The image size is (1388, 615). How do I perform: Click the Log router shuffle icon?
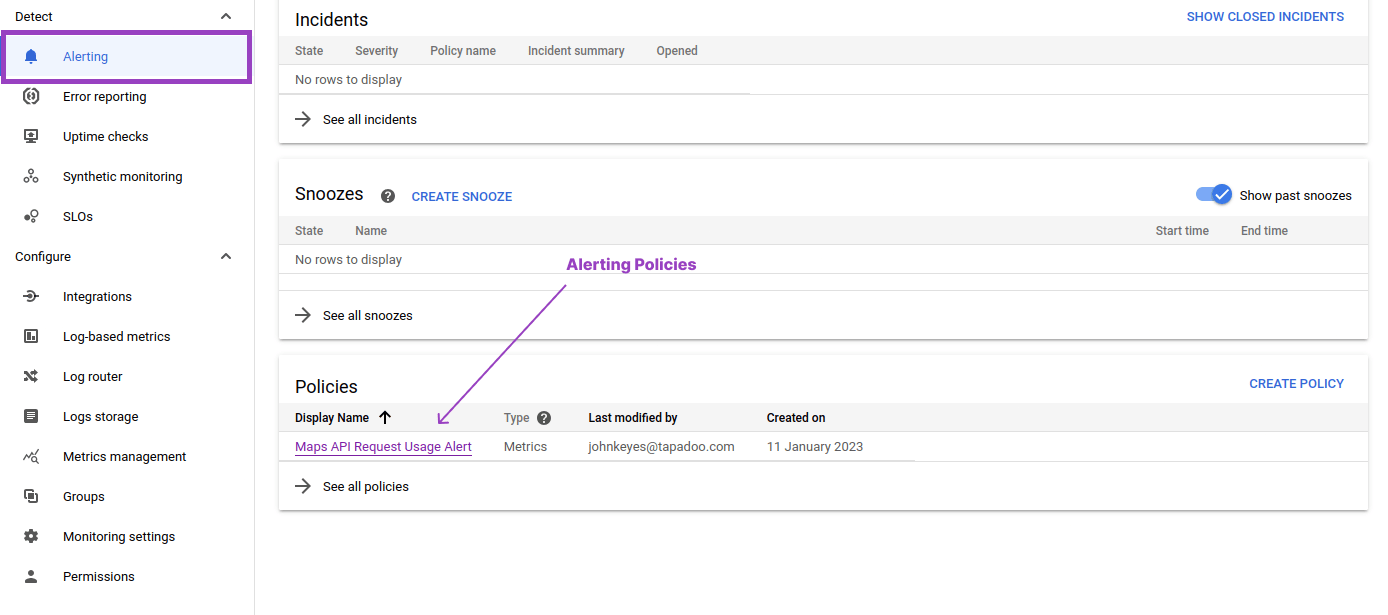(x=31, y=377)
